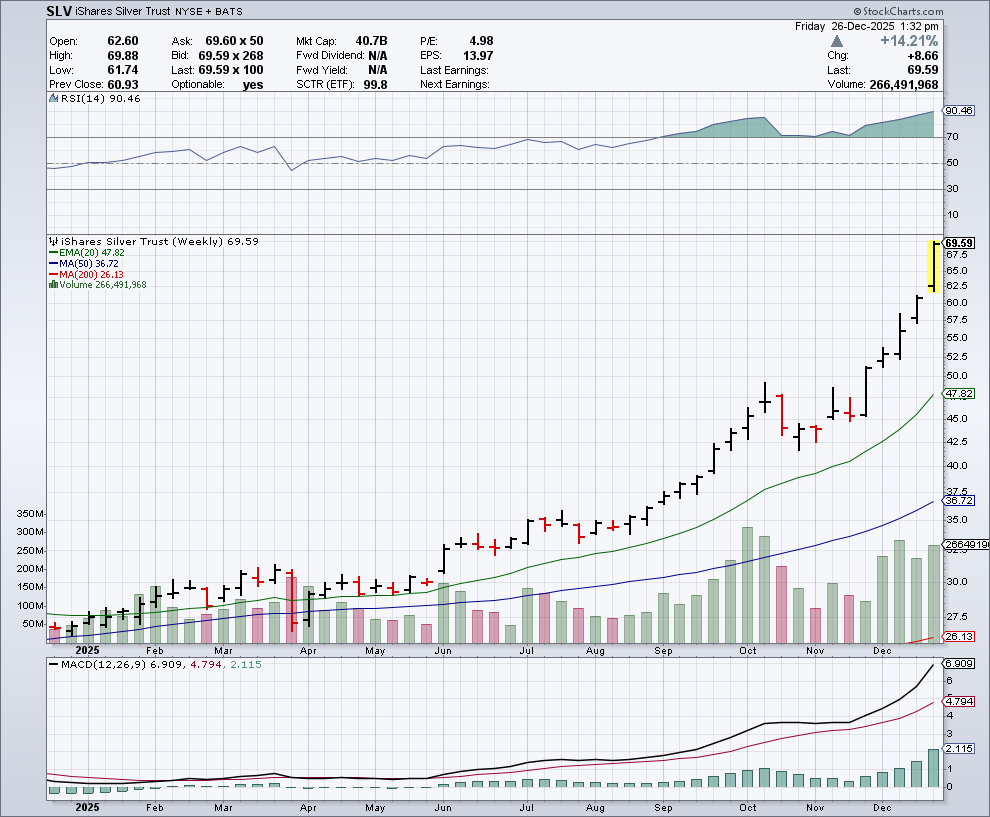
Task: Click the 350M volume axis label
Action: tap(30, 514)
